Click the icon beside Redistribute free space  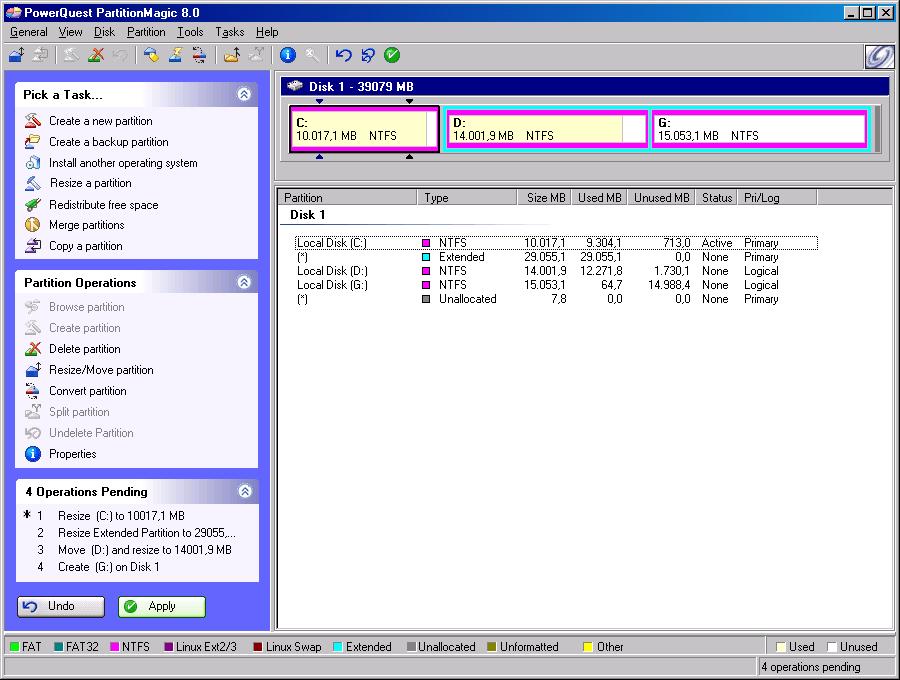[33, 204]
